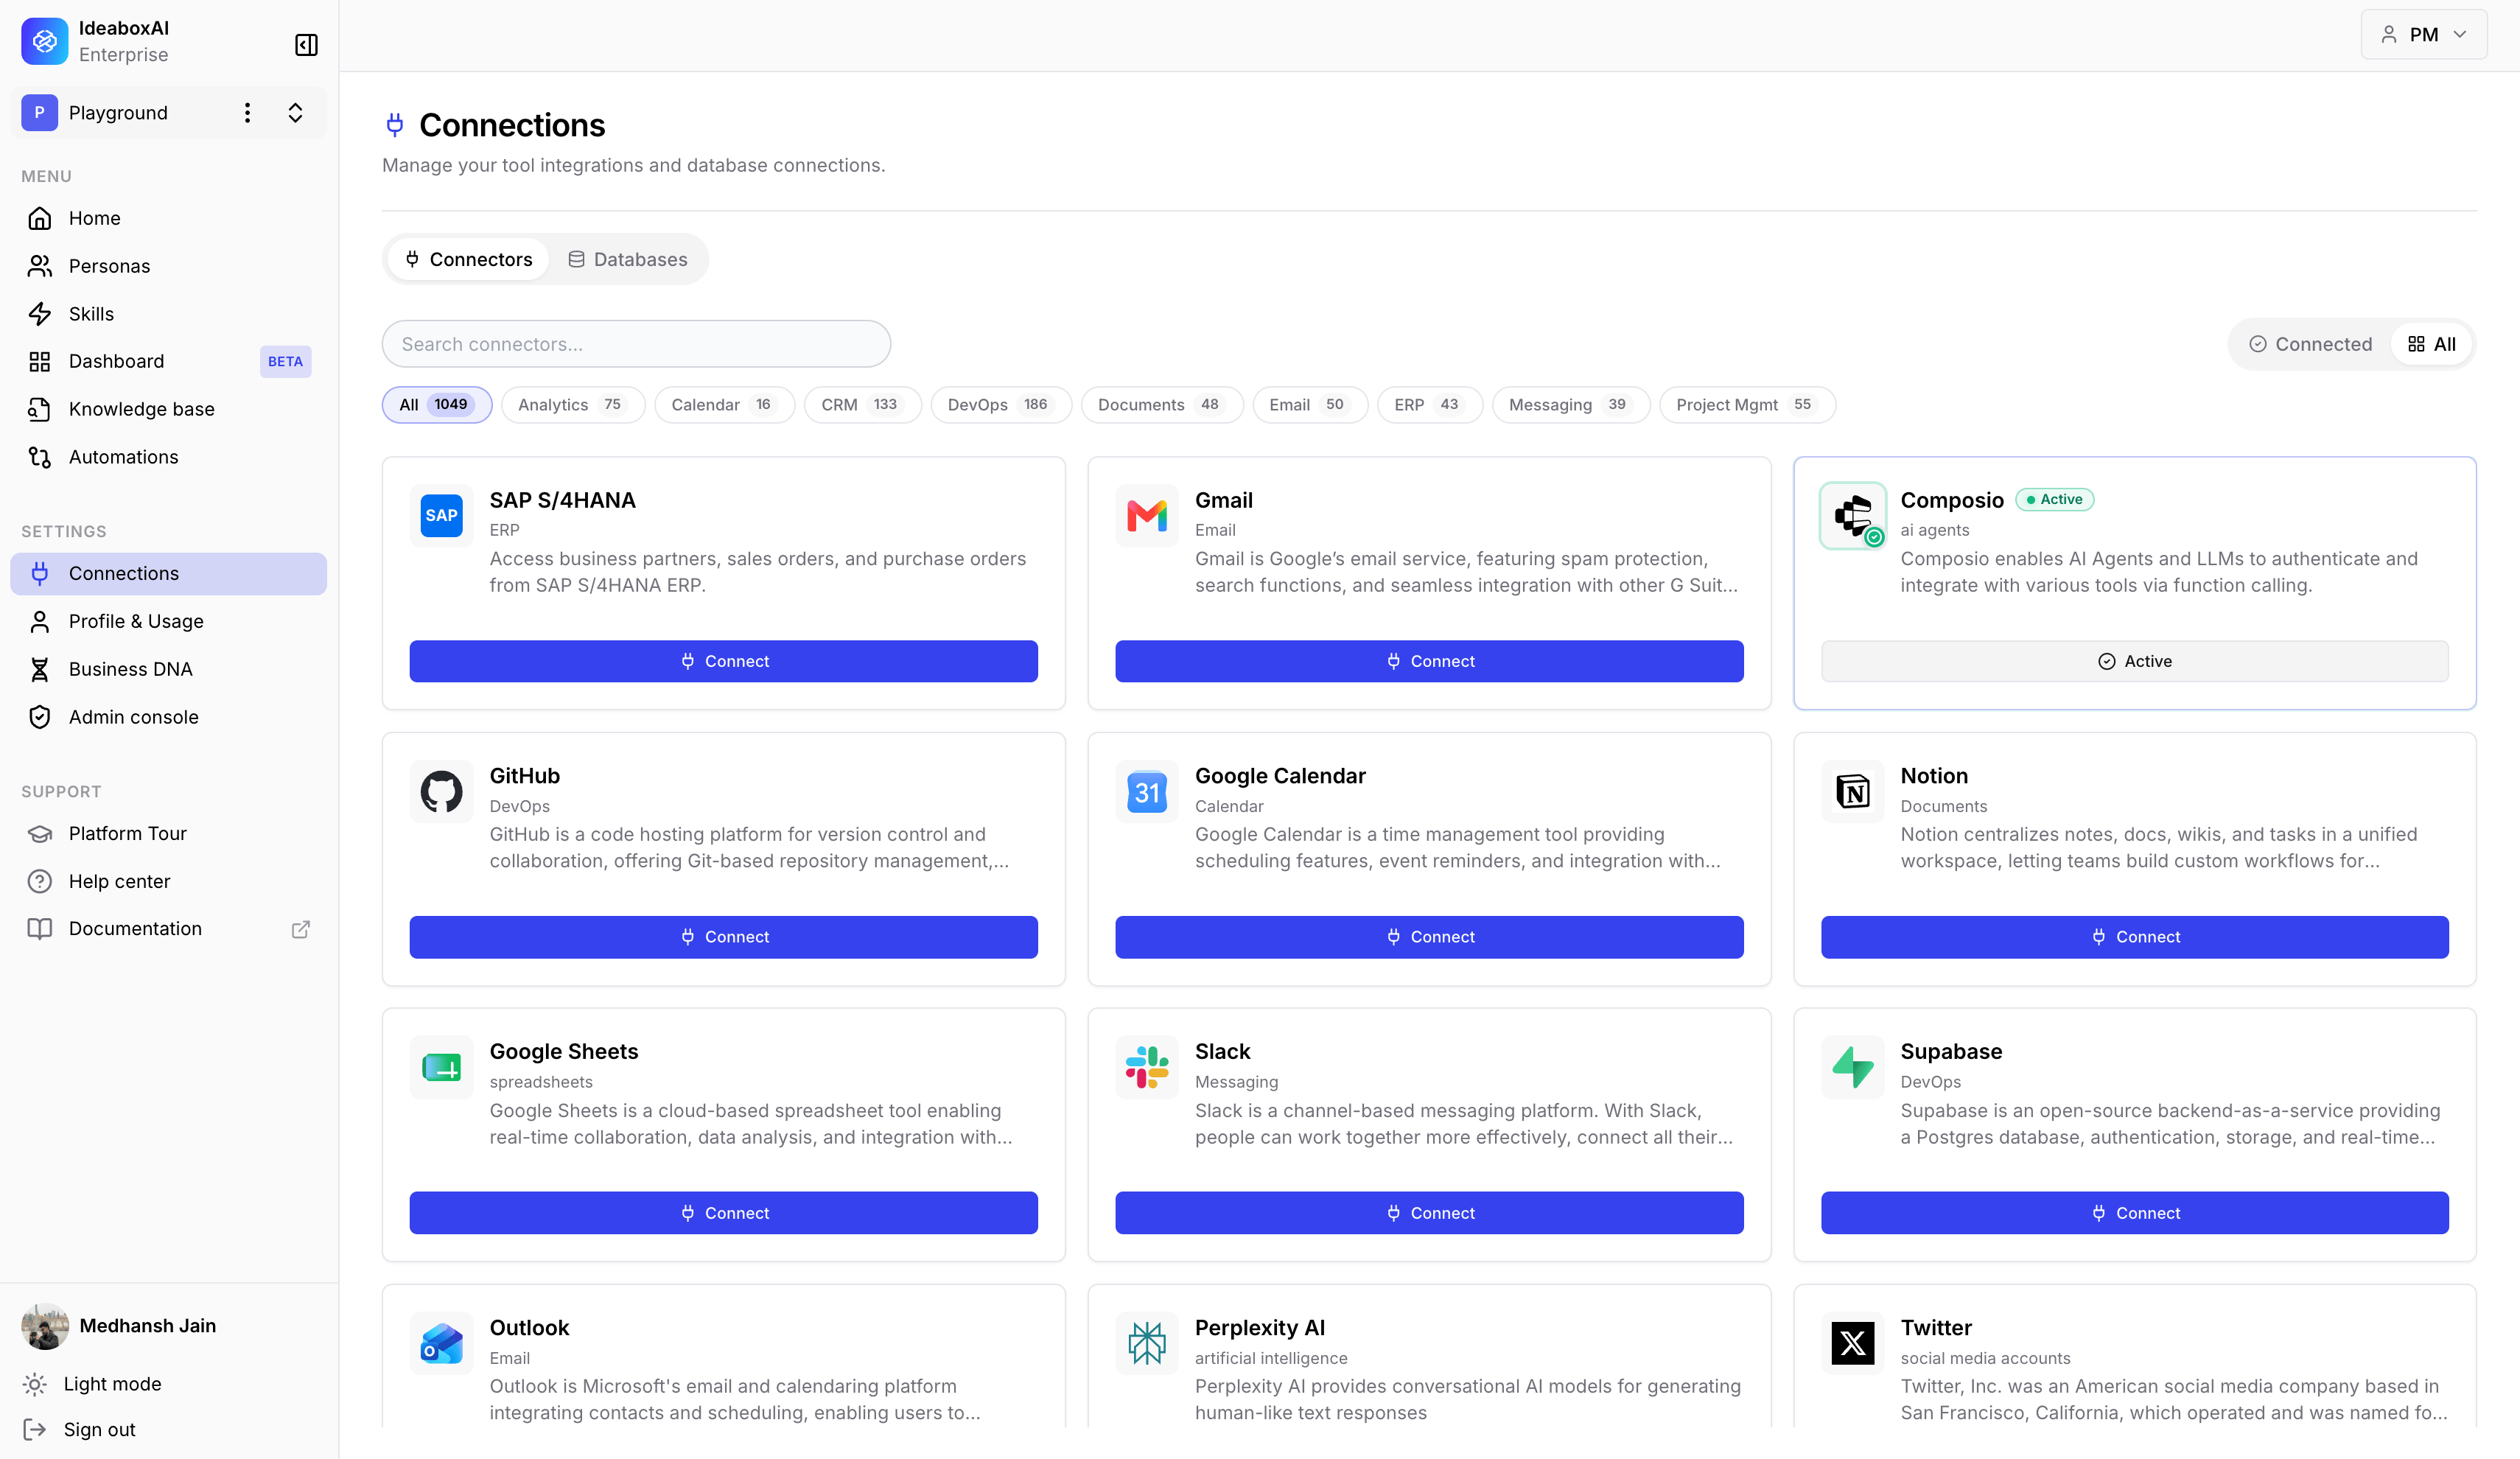Select Connections in settings

pos(168,574)
